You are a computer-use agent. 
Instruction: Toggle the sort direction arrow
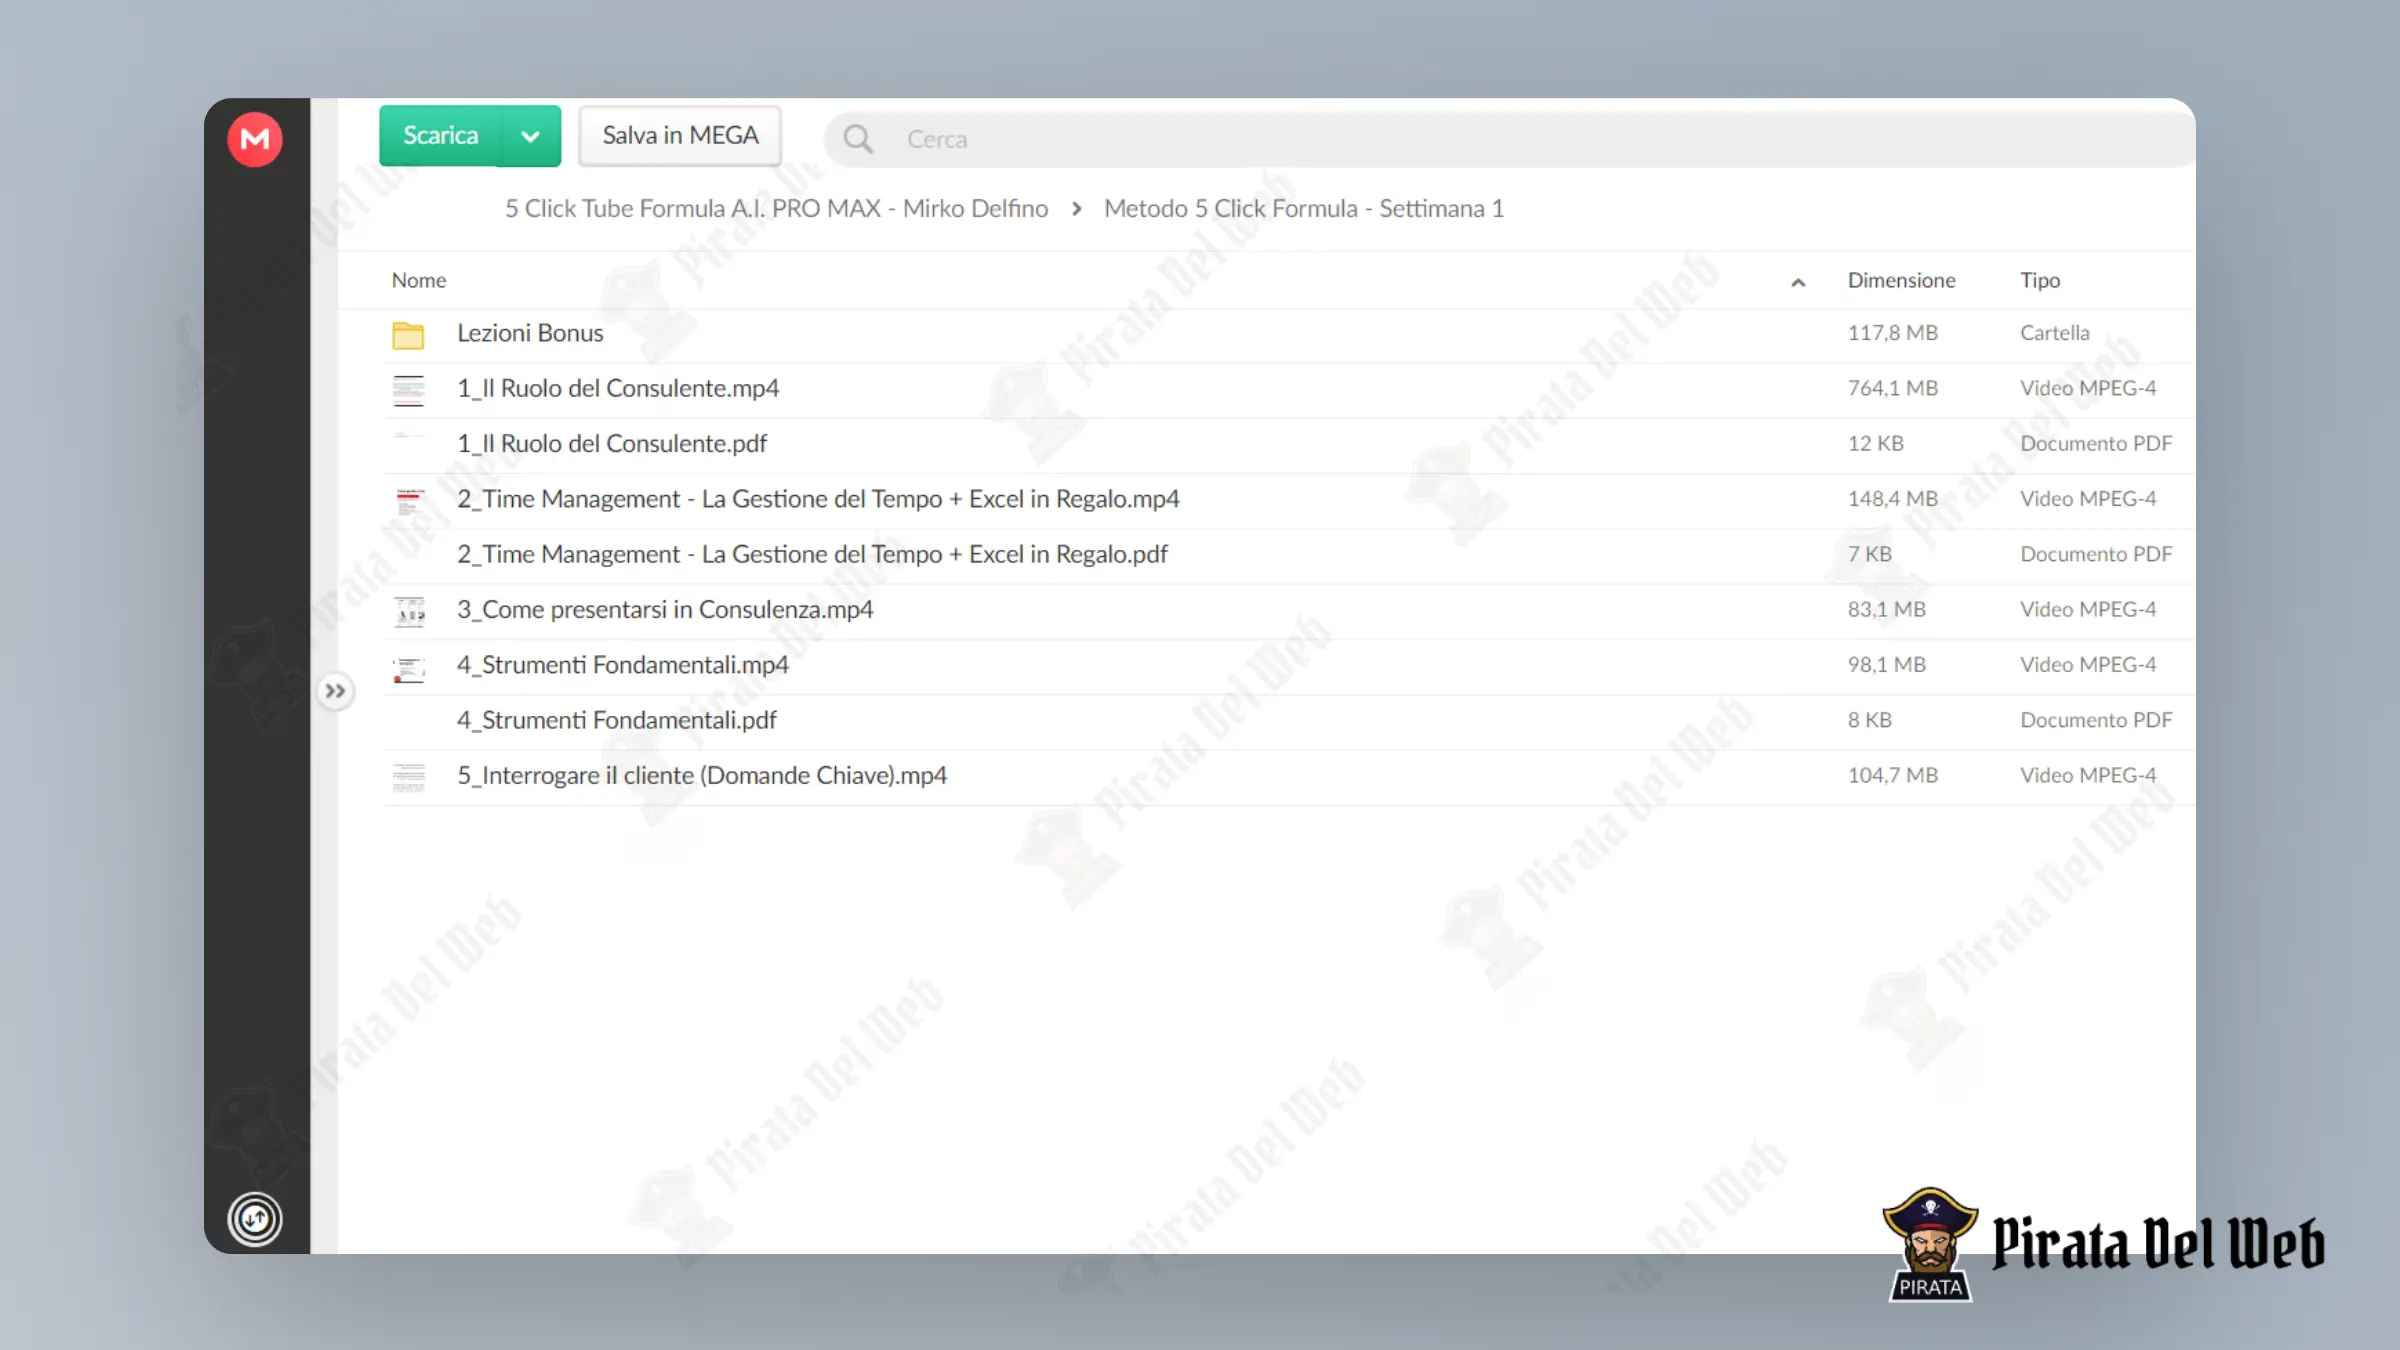point(1798,282)
